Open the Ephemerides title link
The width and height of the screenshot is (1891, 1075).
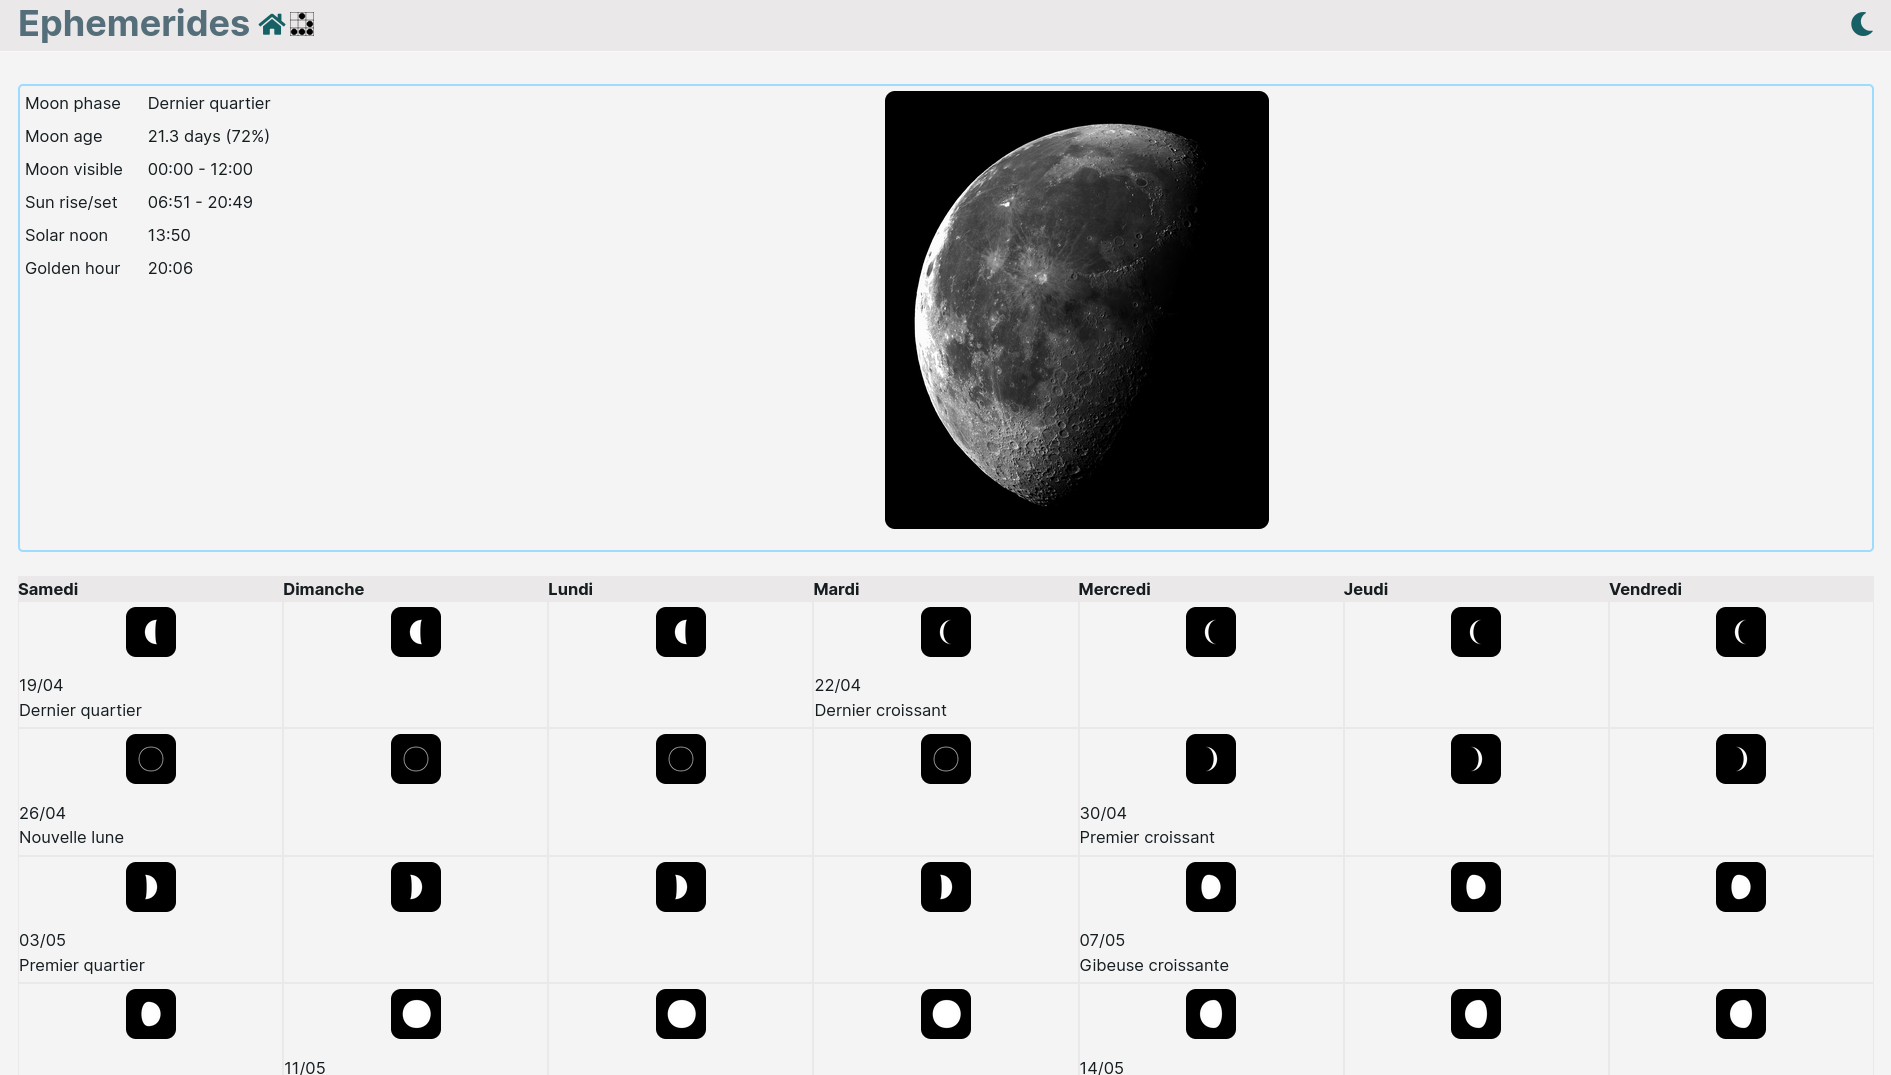click(x=134, y=24)
